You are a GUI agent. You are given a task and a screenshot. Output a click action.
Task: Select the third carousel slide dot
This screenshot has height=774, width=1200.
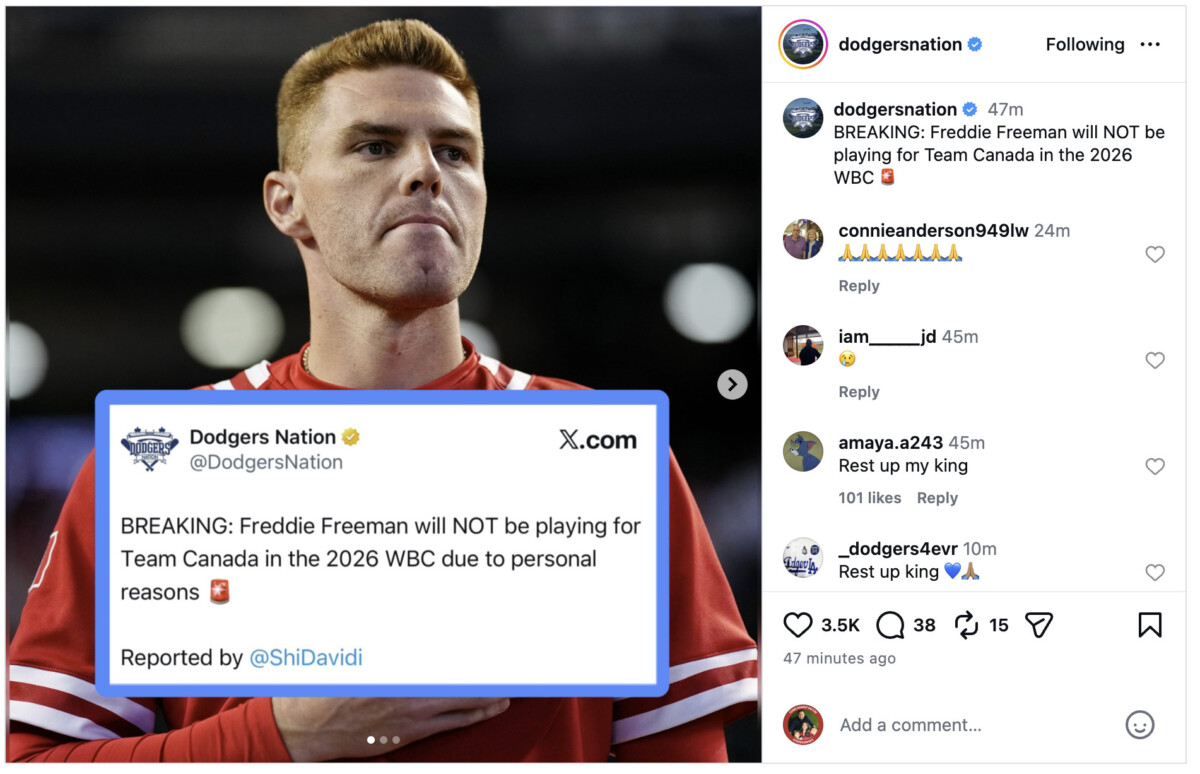click(x=396, y=740)
